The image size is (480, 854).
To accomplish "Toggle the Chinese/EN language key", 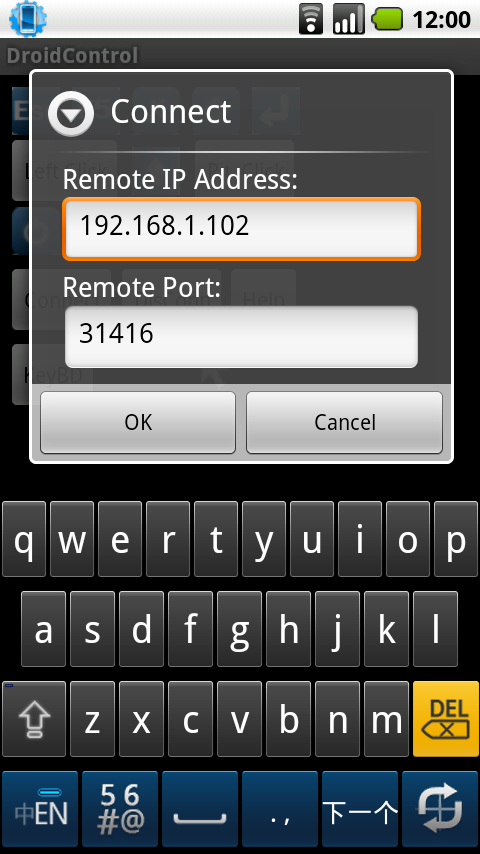I will pyautogui.click(x=40, y=808).
